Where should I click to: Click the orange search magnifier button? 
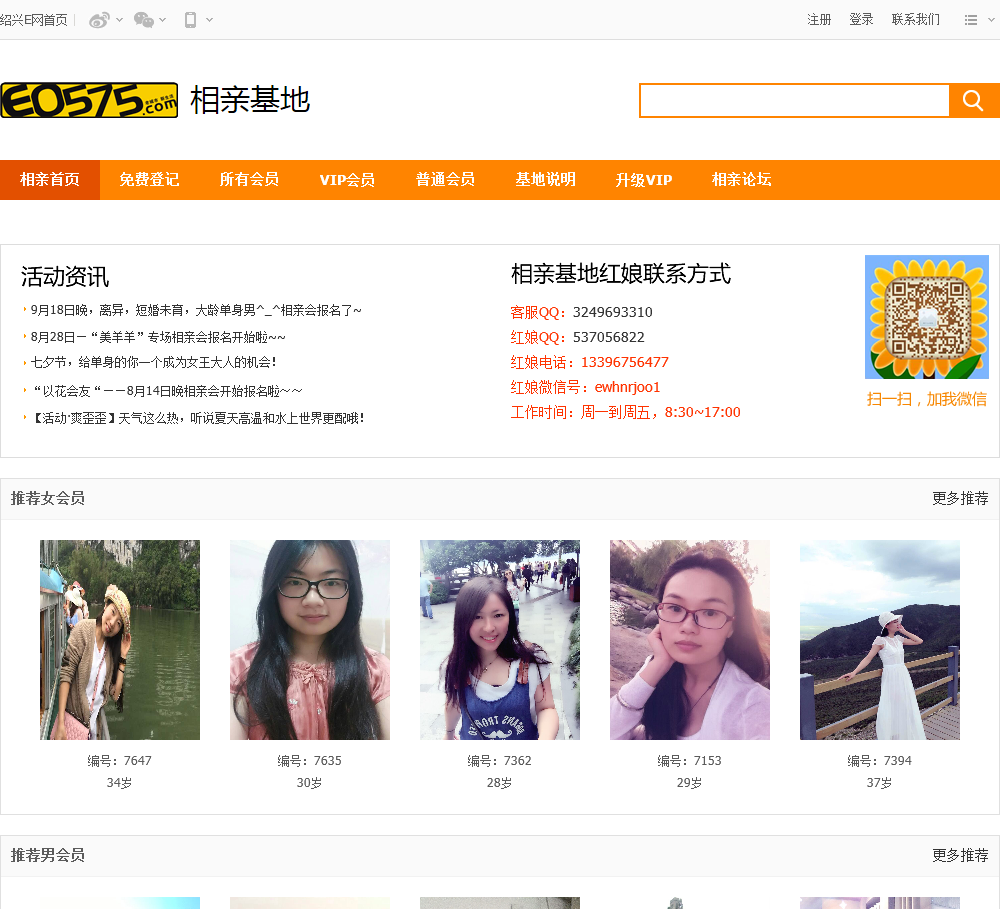pyautogui.click(x=973, y=100)
